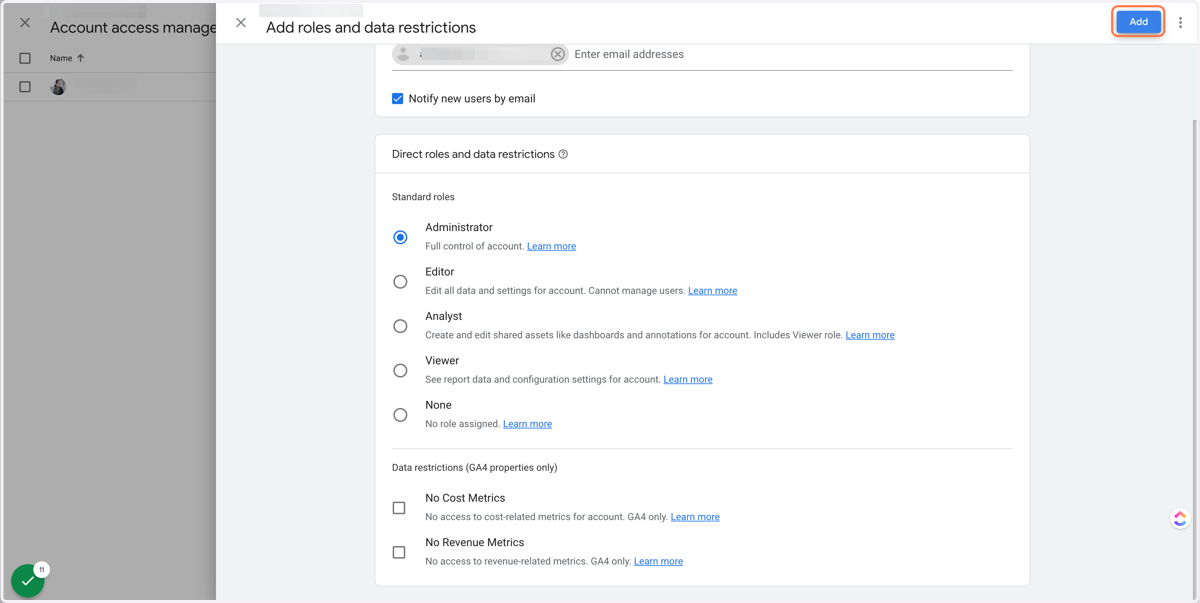Uncheck Notify new users by email

tap(398, 99)
